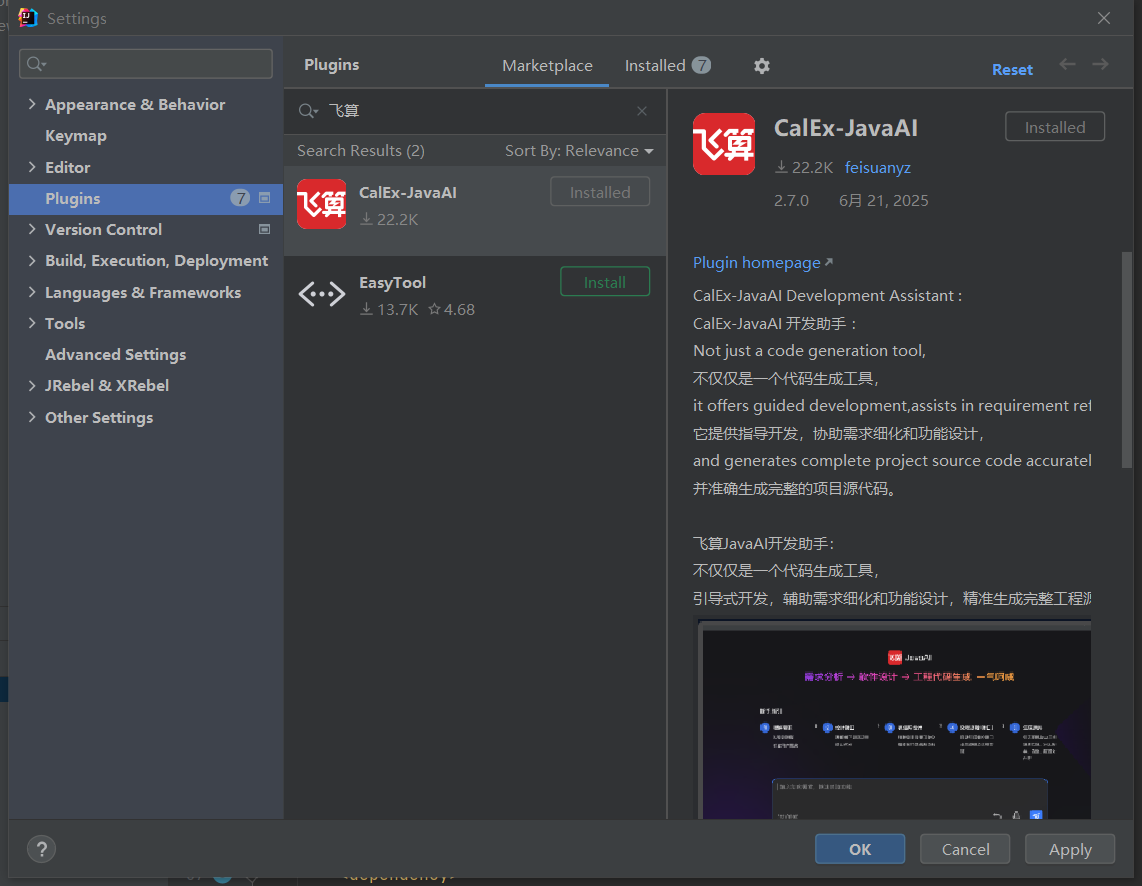
Task: Select Keymap in settings tree
Action: point(76,136)
